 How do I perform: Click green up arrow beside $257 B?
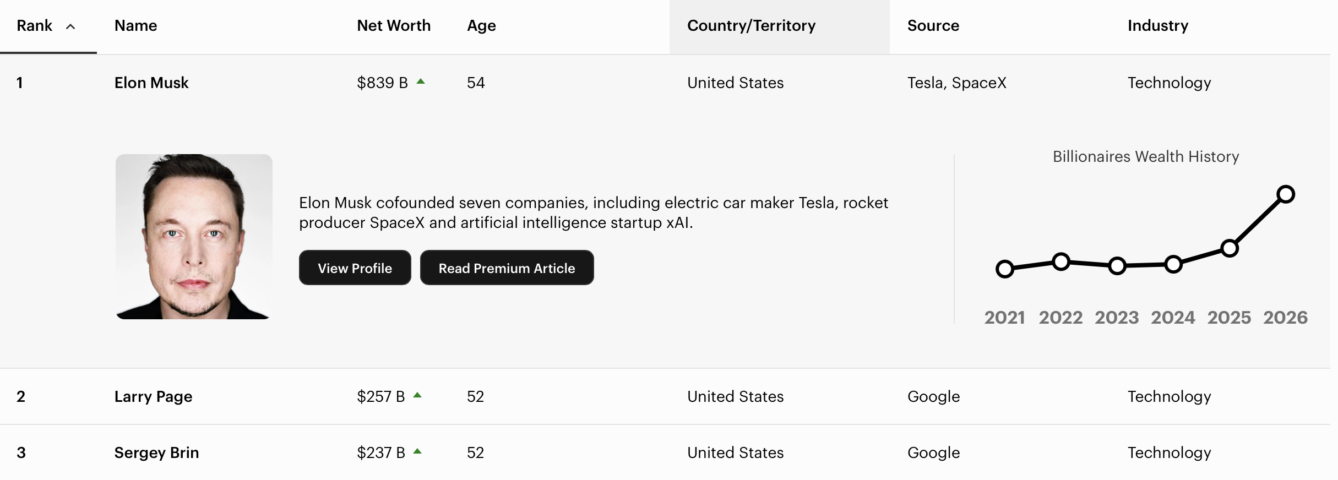pos(417,395)
